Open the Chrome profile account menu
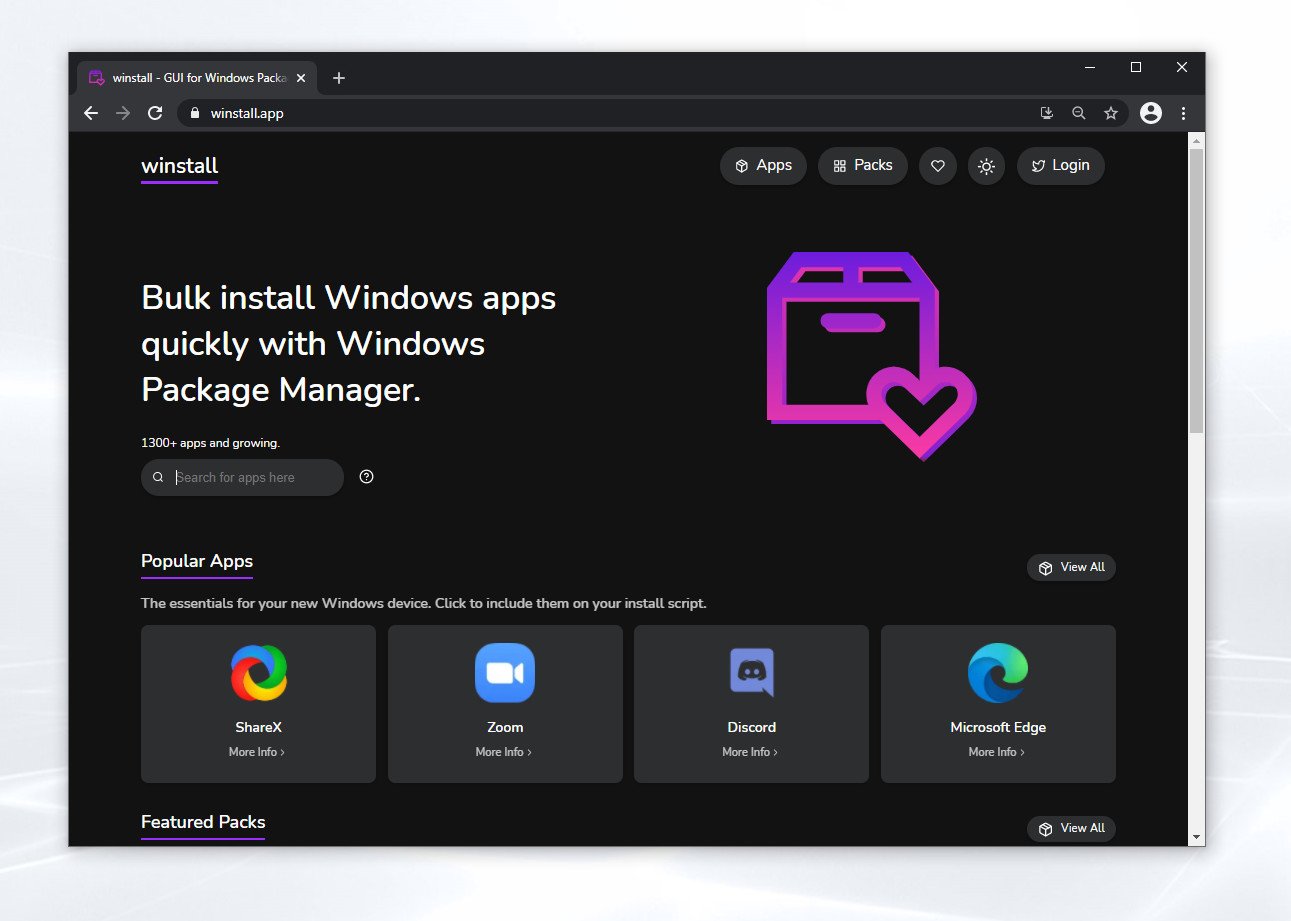The width and height of the screenshot is (1291, 921). pyautogui.click(x=1150, y=113)
